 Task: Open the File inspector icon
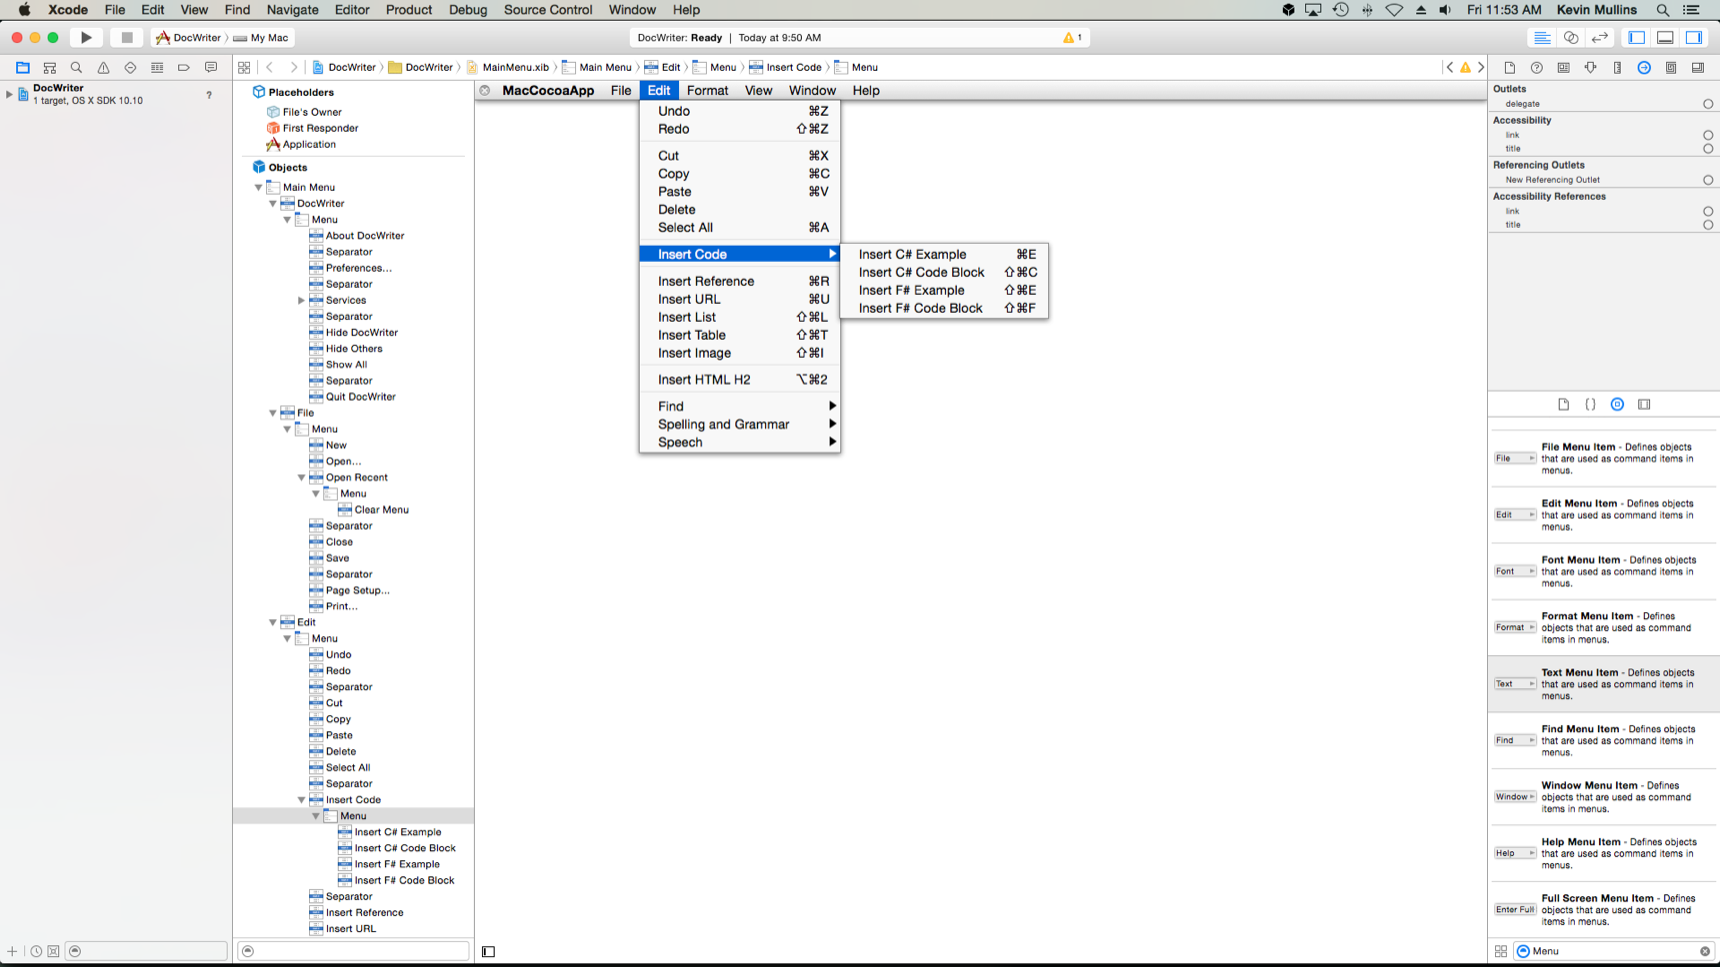[1510, 67]
